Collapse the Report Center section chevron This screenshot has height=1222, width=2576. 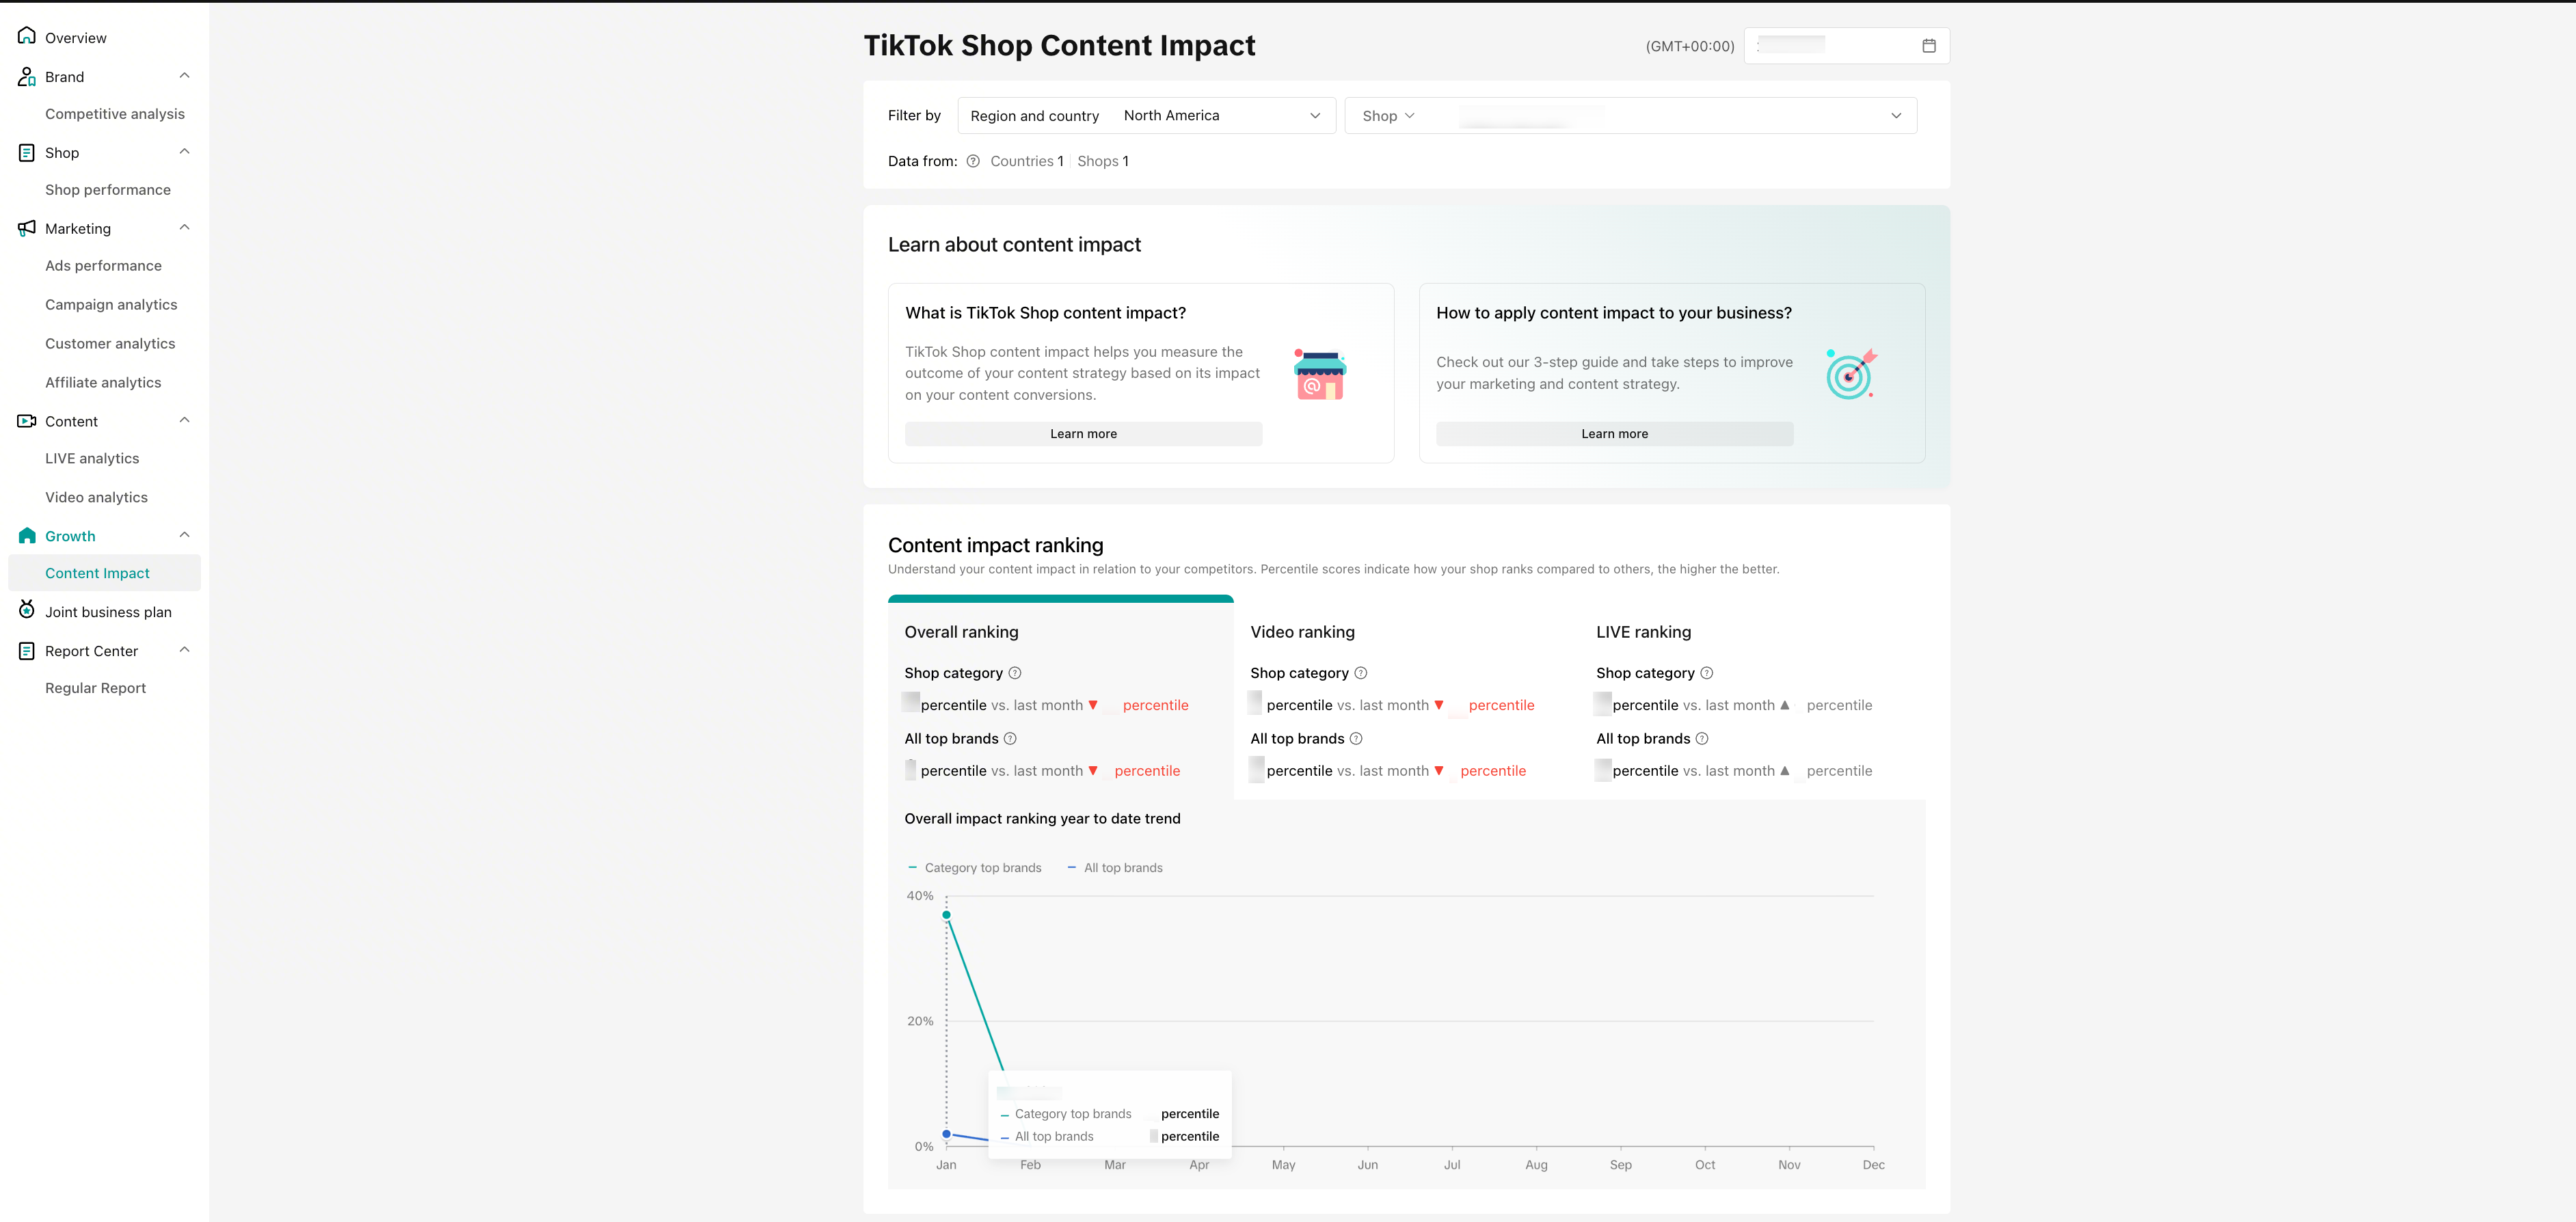click(184, 650)
